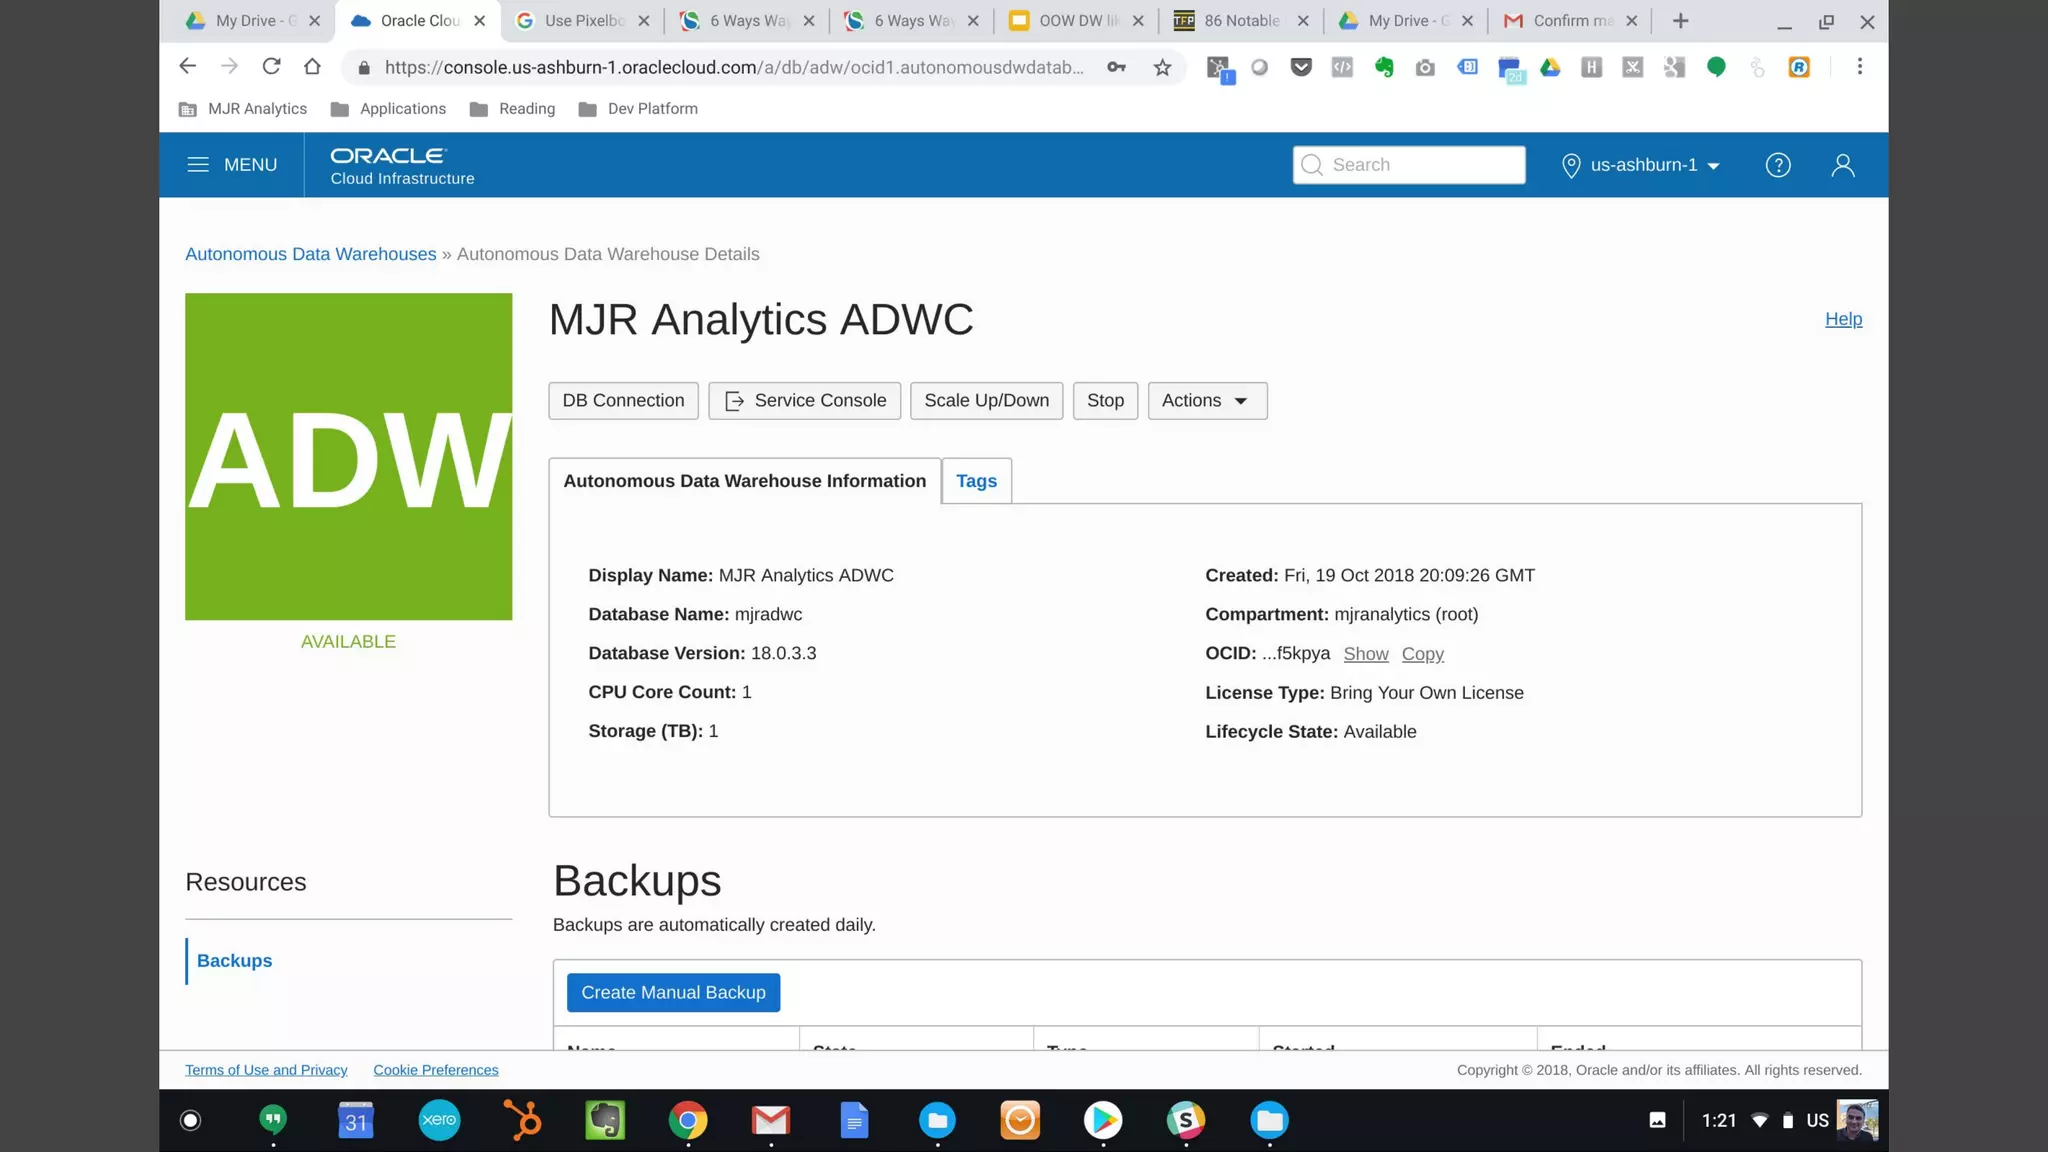
Task: Open the camera screenshot extension
Action: pos(1425,67)
